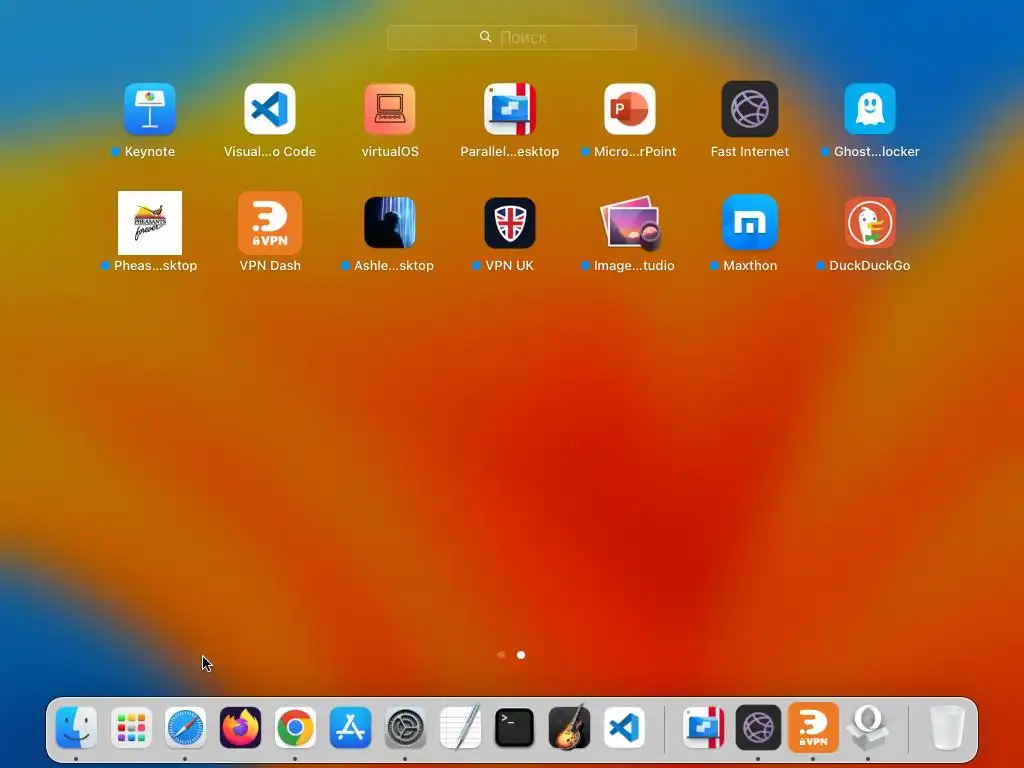Click the DuckDuckGo label text

(869, 266)
